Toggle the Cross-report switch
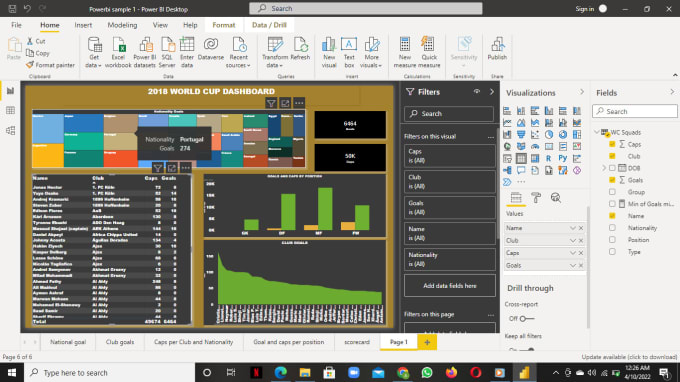The height and width of the screenshot is (382, 680). 526,319
